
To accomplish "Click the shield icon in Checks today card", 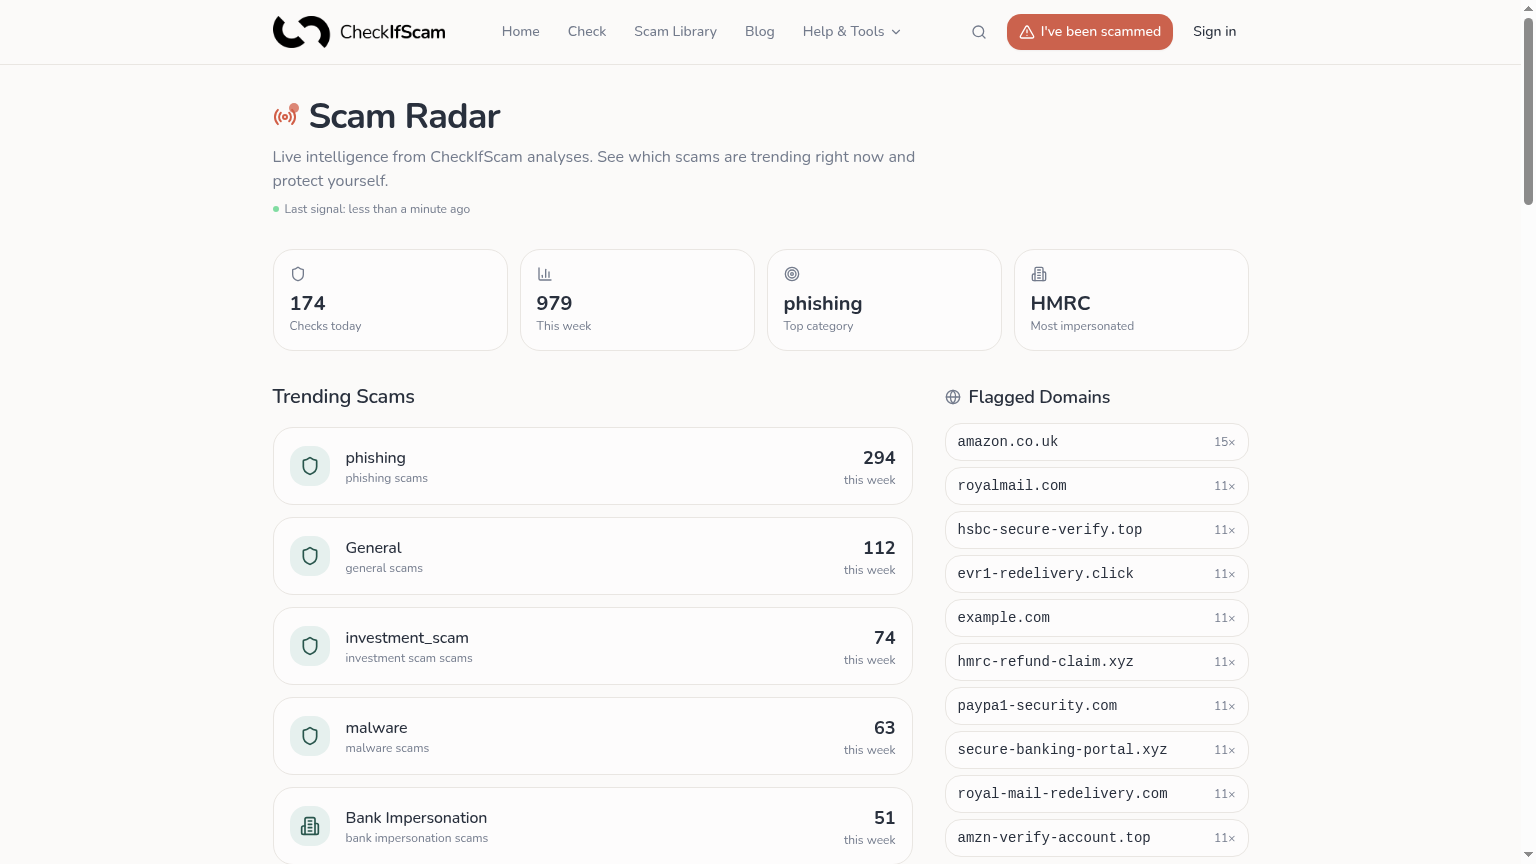I will 298,274.
